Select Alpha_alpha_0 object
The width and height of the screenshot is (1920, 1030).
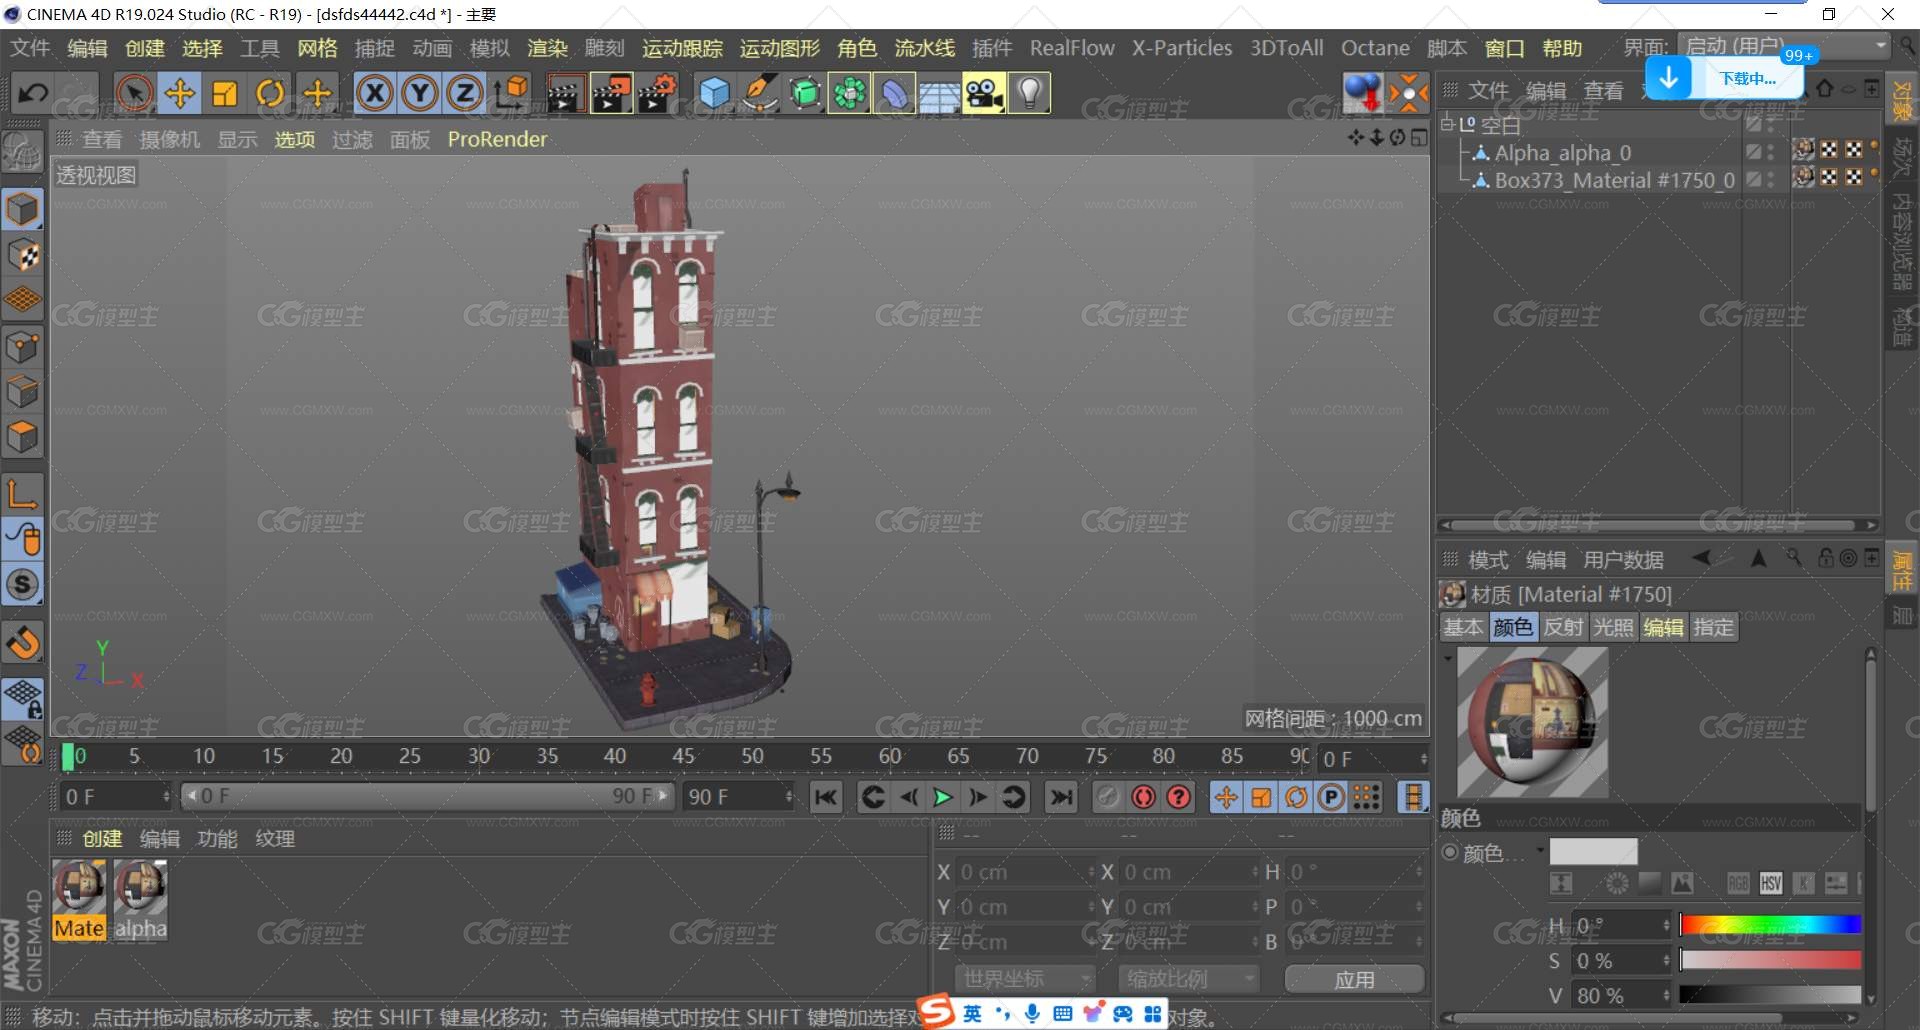click(1563, 153)
